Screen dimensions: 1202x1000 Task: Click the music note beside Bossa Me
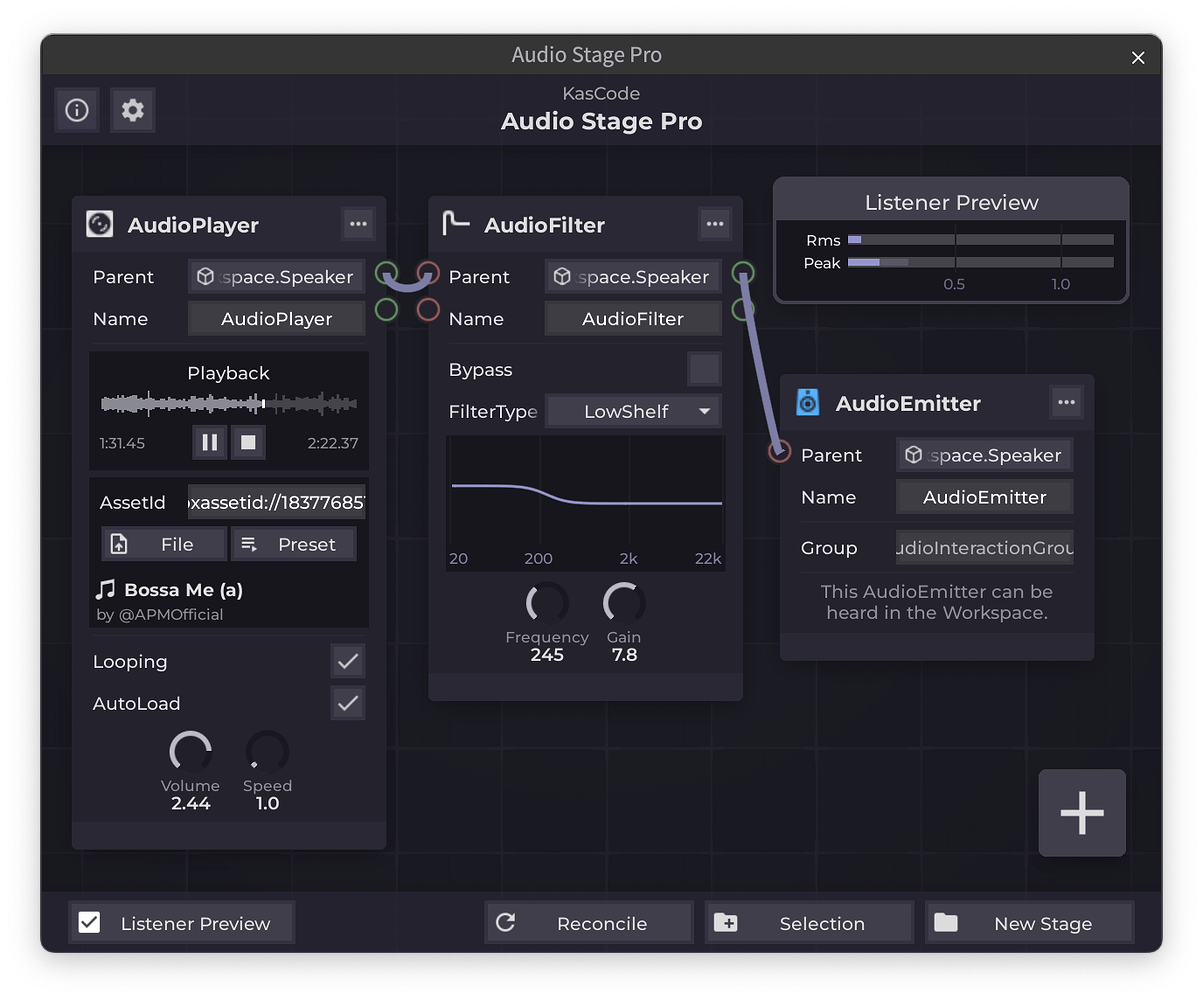(109, 589)
